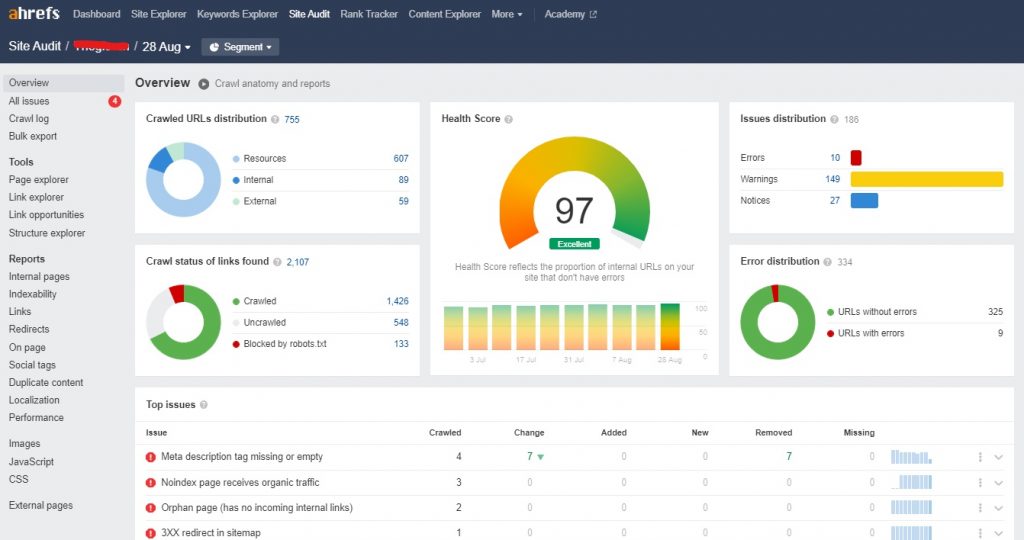Viewport: 1024px width, 540px height.
Task: Click error icon for Orphan page issue
Action: pos(151,507)
